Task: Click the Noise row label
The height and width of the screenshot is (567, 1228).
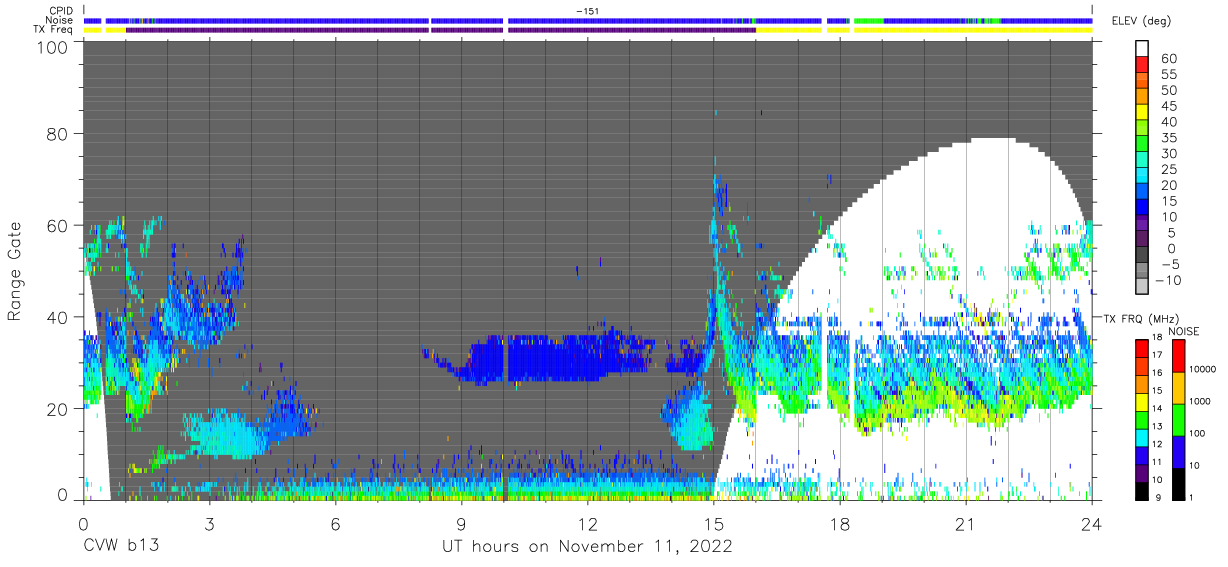Action: pos(60,20)
